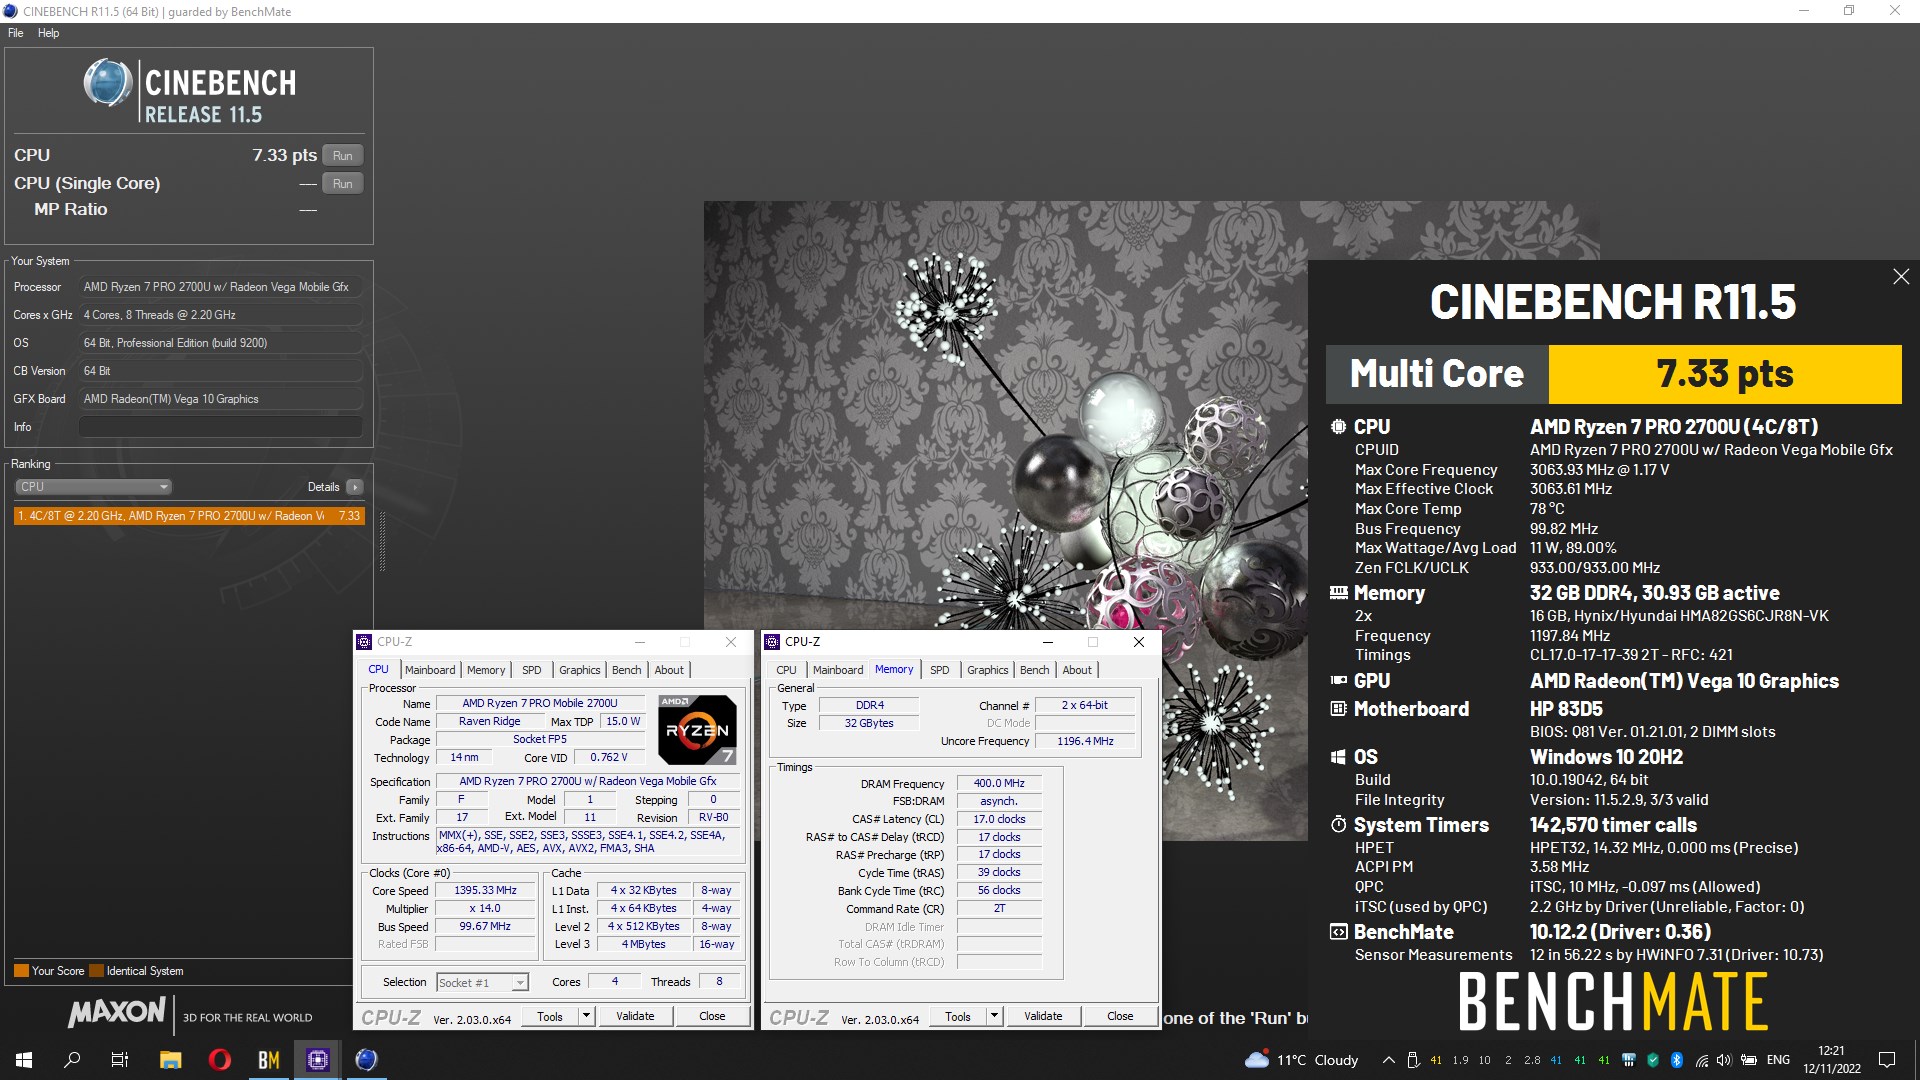Open the File menu in Cinebench
The height and width of the screenshot is (1080, 1920).
(x=16, y=33)
